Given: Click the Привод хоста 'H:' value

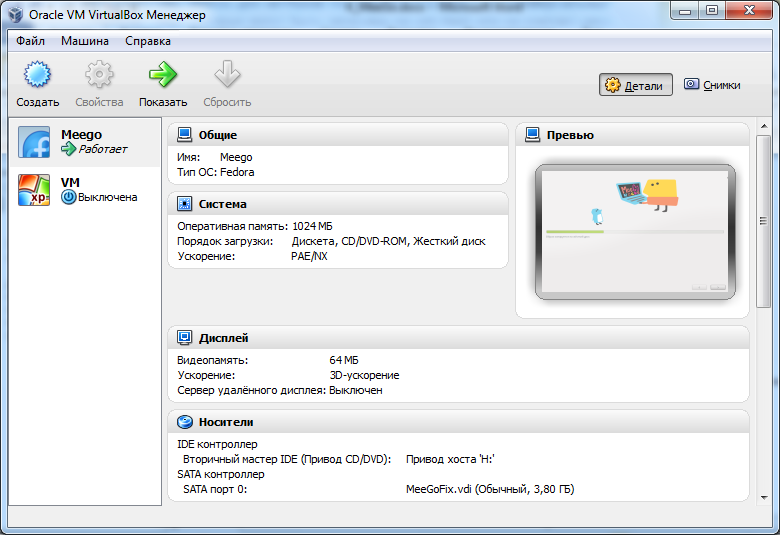Looking at the screenshot, I should [x=450, y=459].
